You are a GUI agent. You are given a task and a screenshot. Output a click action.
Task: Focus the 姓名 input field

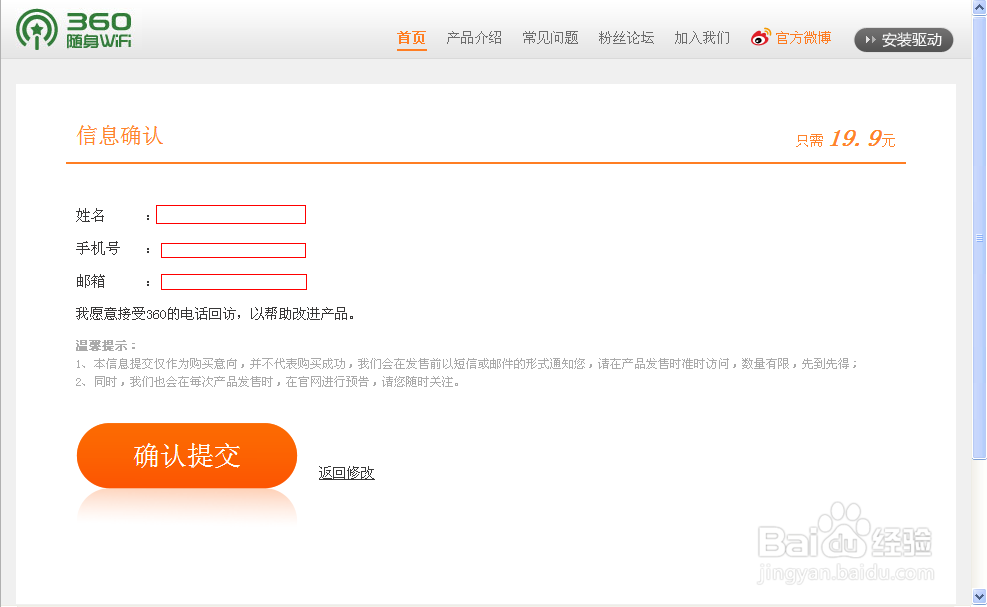231,214
